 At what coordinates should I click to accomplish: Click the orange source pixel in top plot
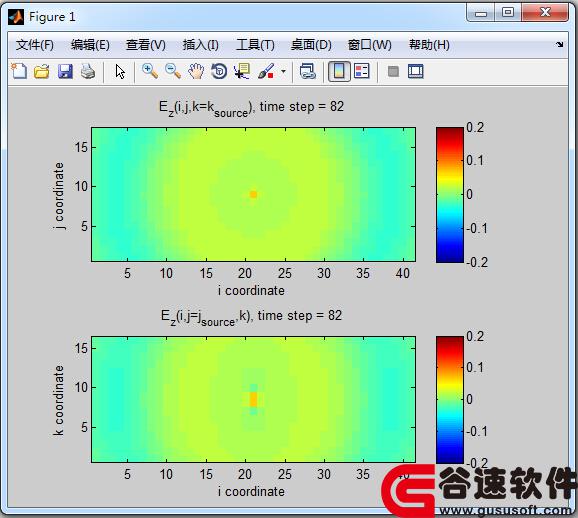coord(253,194)
